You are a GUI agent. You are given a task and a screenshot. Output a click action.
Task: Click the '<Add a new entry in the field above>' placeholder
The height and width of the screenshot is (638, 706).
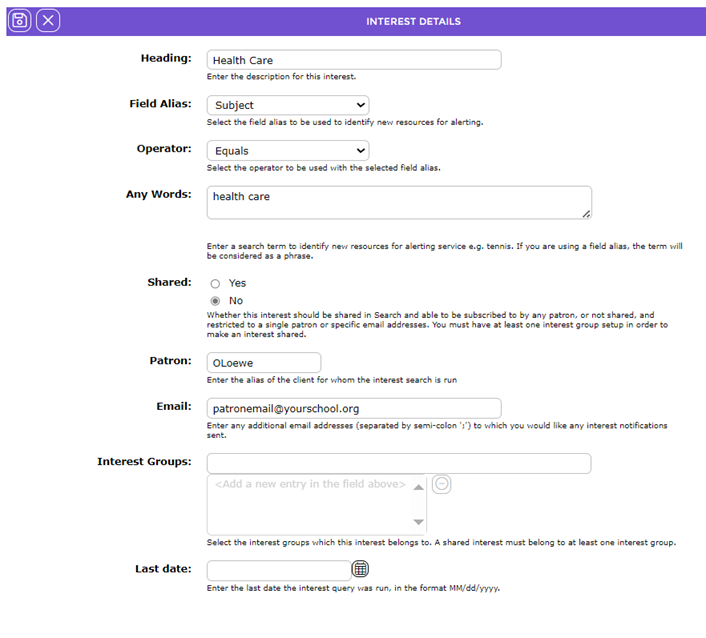point(310,484)
